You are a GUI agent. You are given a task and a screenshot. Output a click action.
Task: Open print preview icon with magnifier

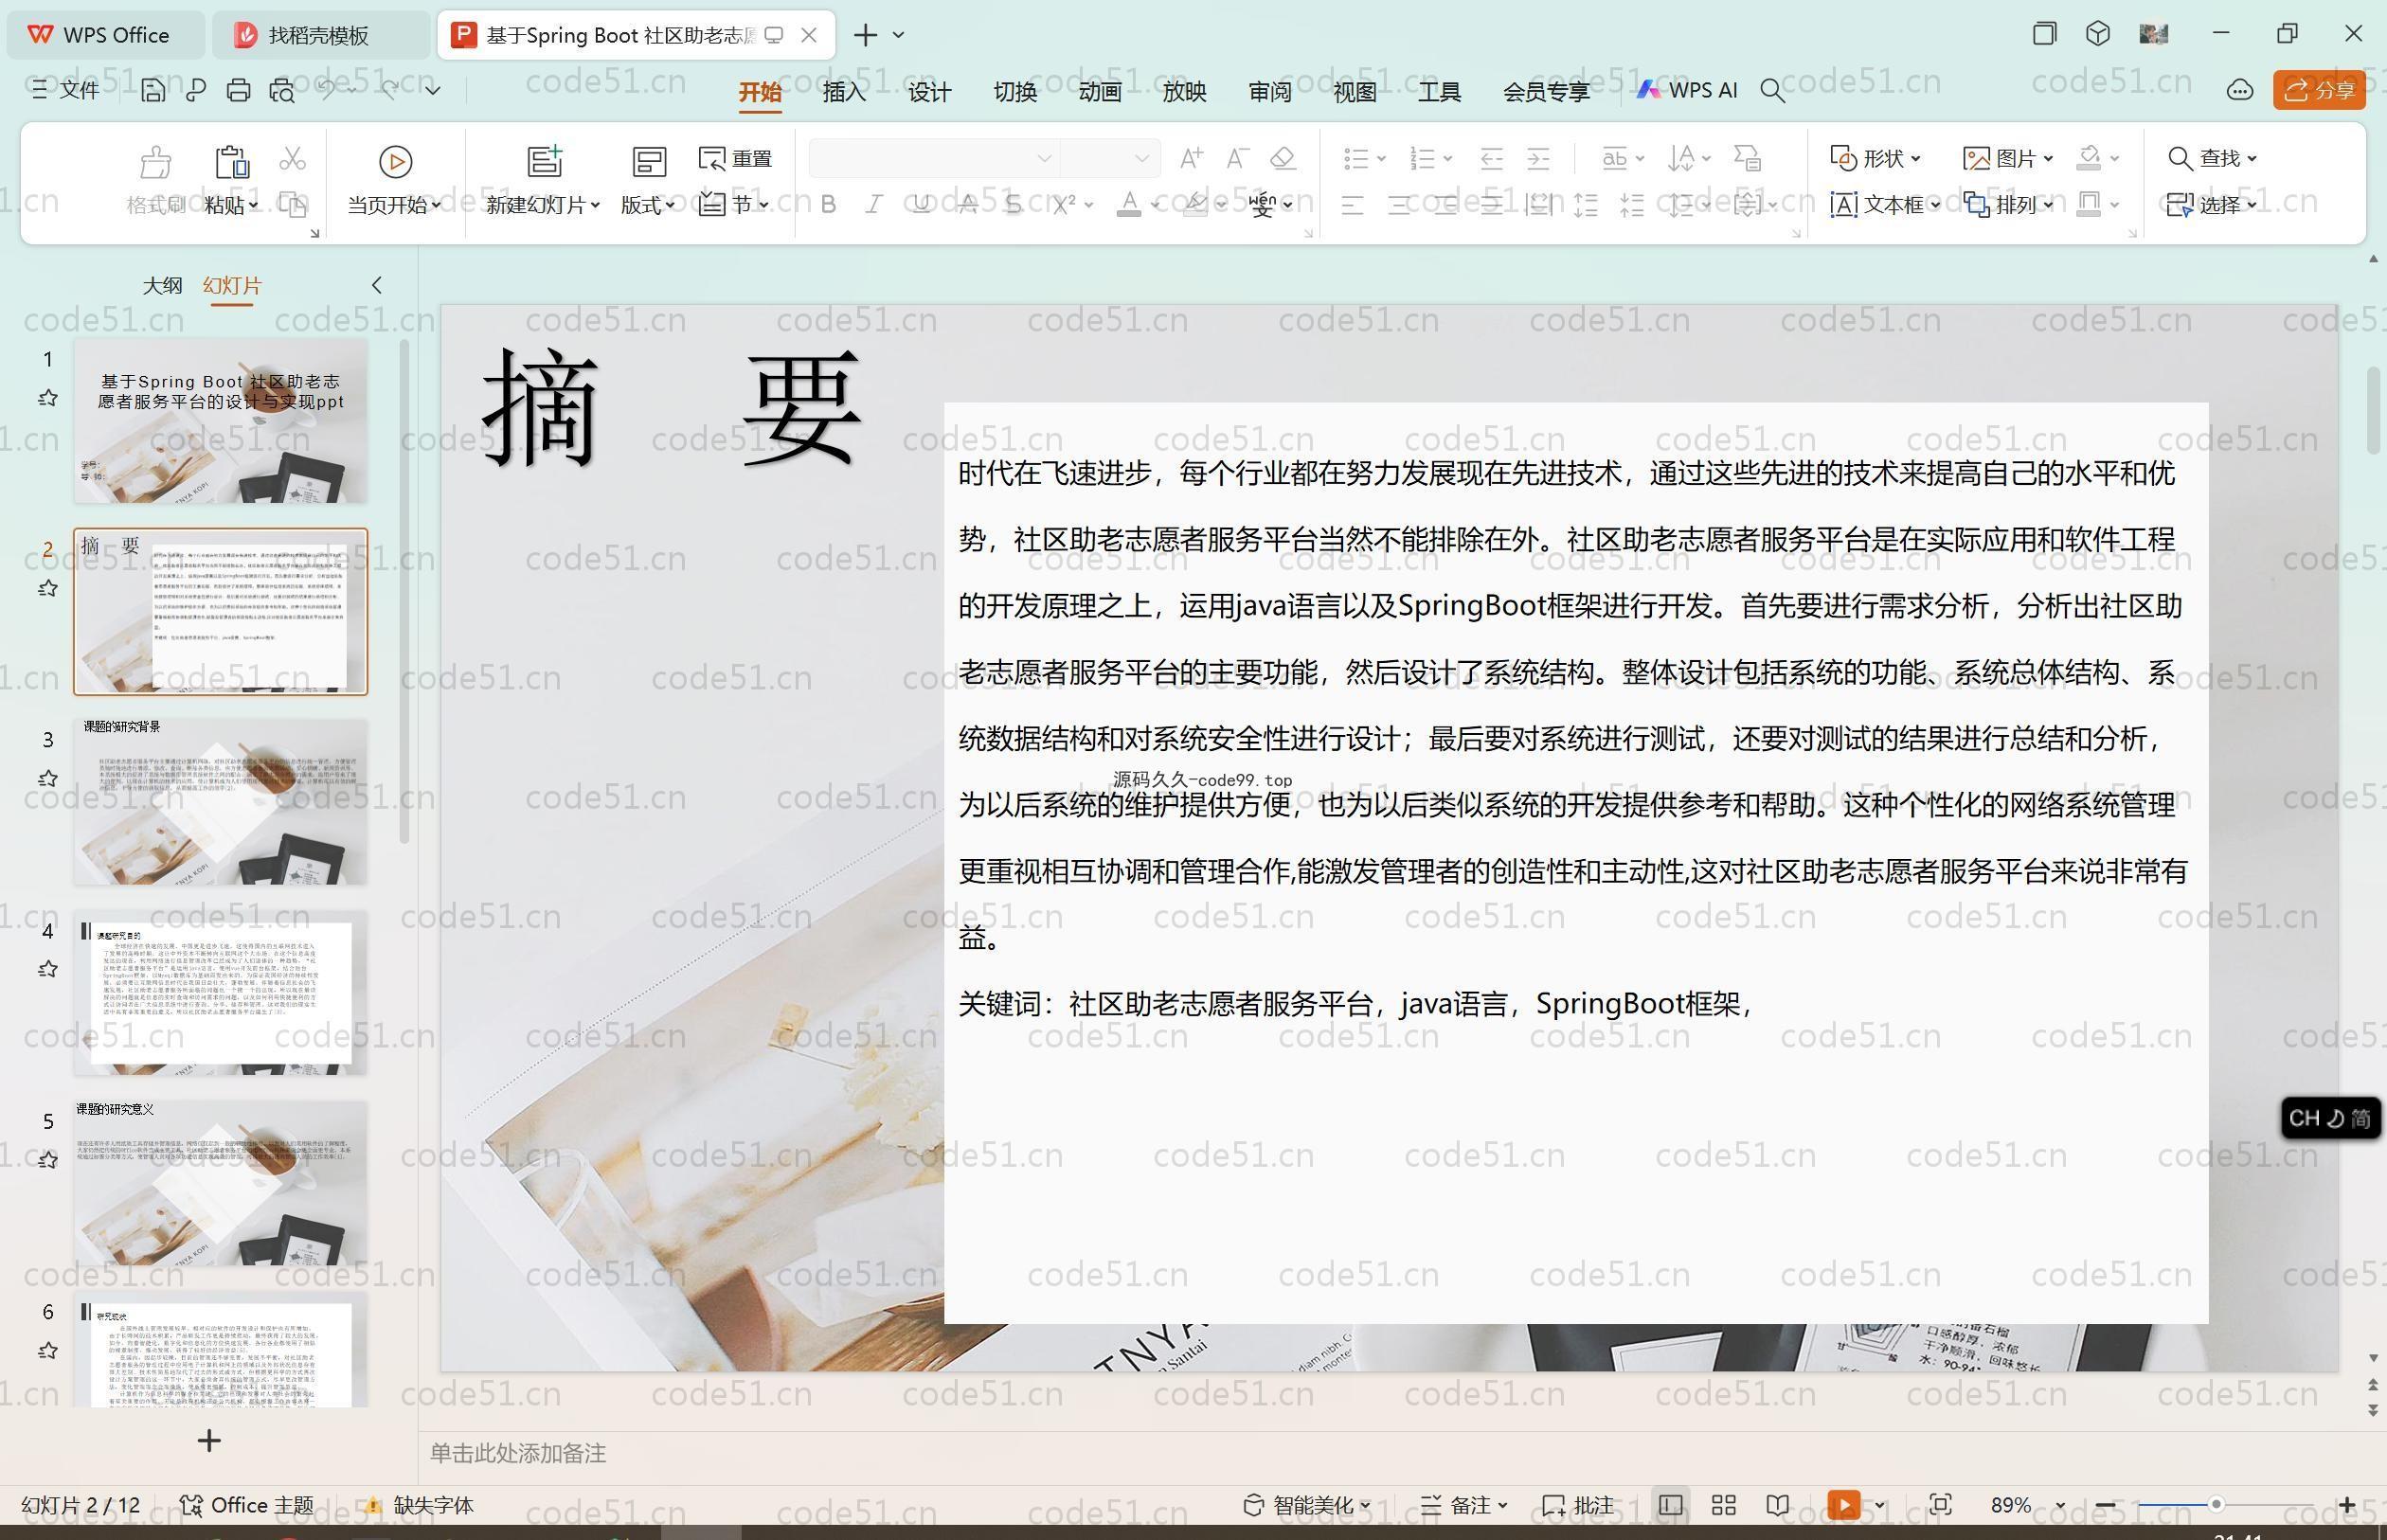tap(282, 90)
